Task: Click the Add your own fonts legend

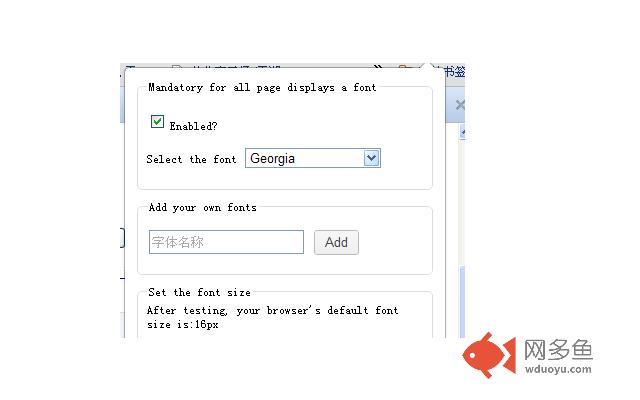Action: tap(203, 207)
